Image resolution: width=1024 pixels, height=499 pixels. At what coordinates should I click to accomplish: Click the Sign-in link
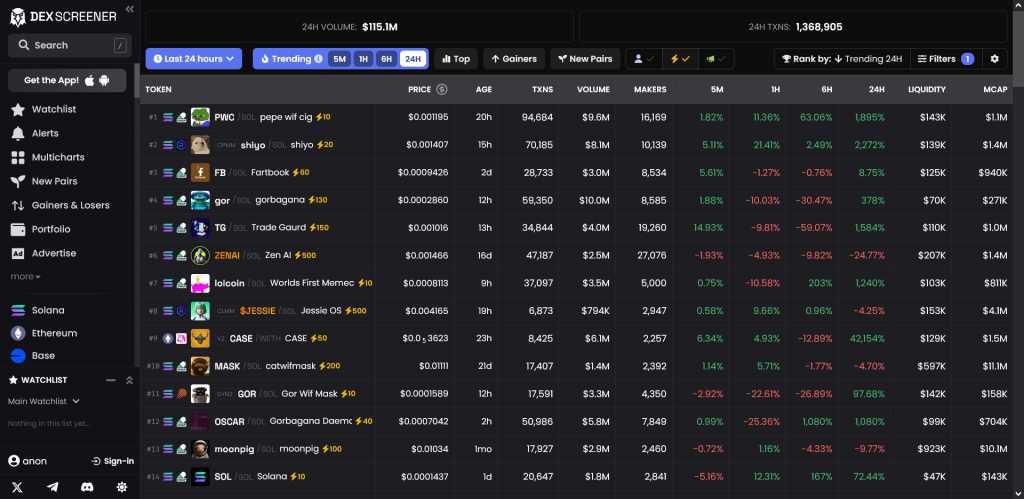(113, 461)
